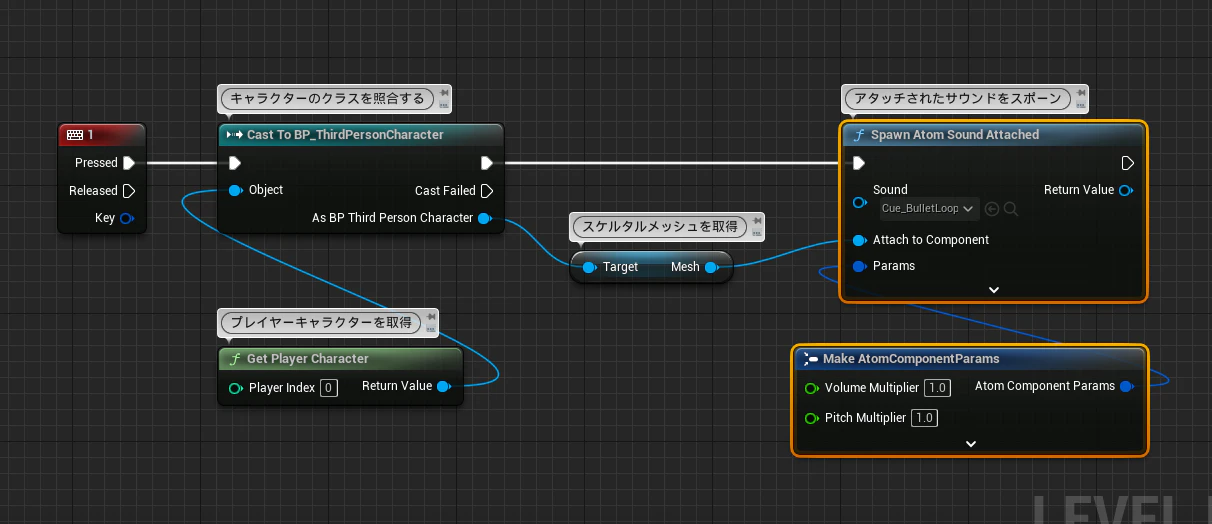Click the Return Value pin of Get Player Character
This screenshot has height=524, width=1212.
(444, 386)
